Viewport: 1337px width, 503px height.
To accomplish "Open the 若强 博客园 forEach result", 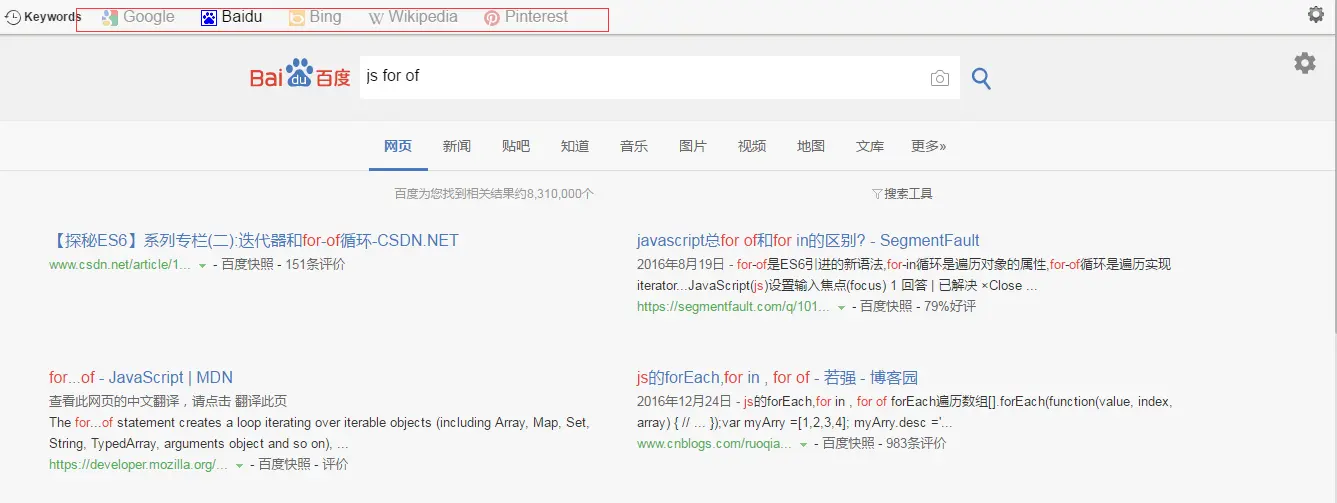I will pos(777,377).
